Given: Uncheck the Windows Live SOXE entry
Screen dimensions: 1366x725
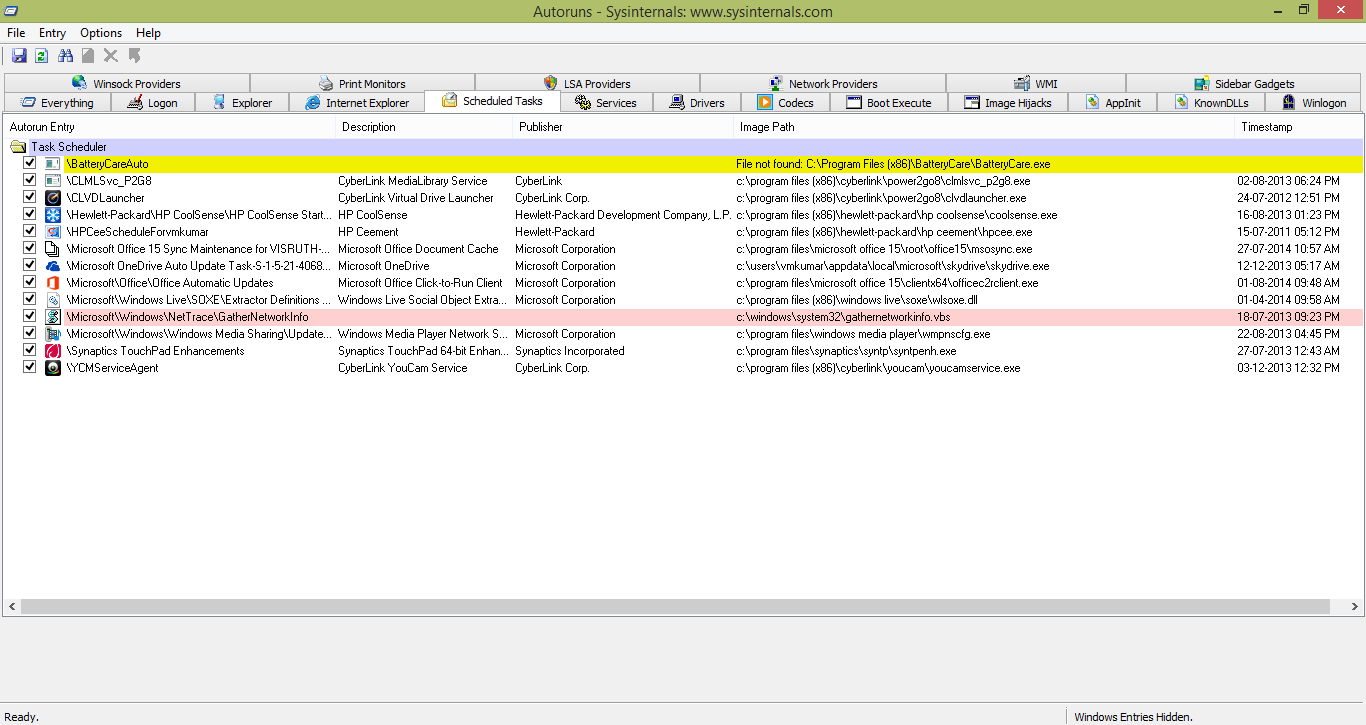Looking at the screenshot, I should [x=30, y=299].
